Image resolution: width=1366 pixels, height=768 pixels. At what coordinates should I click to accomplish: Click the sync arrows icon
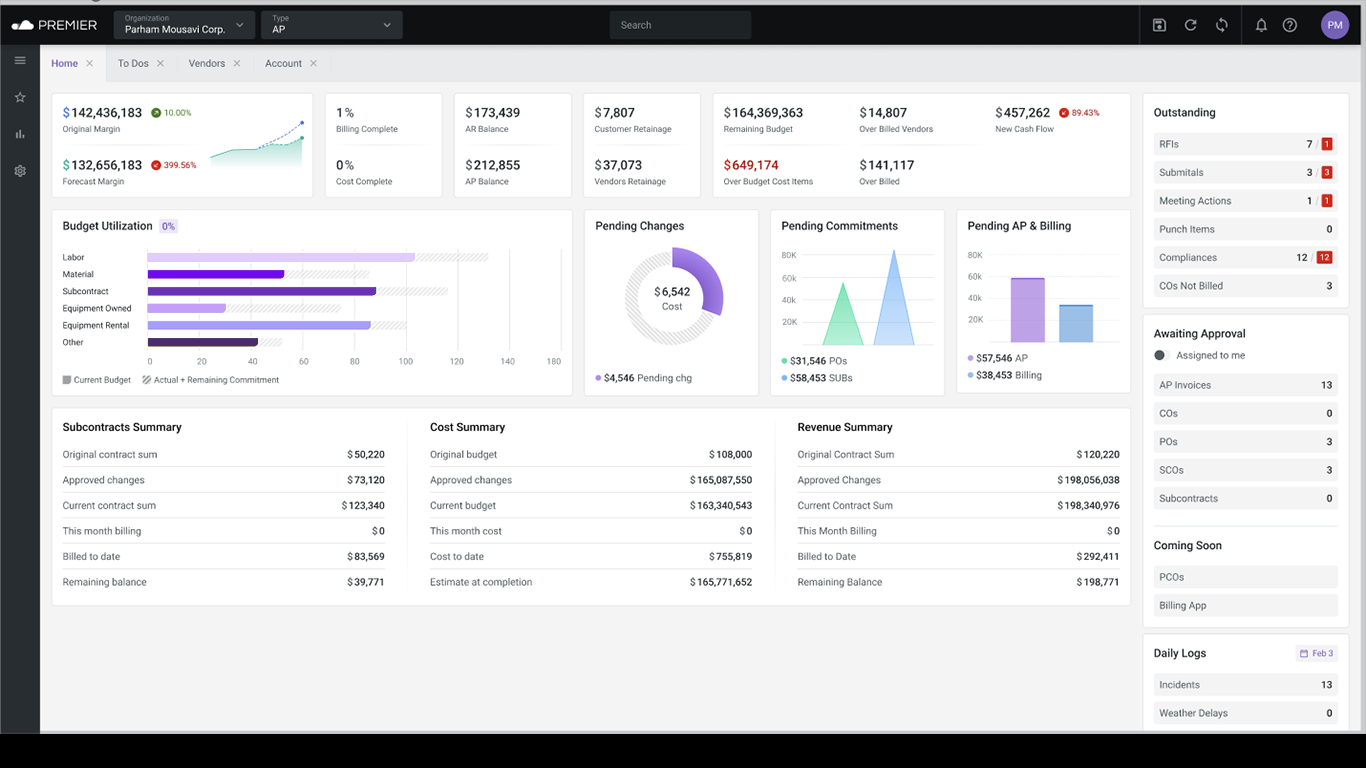click(x=1221, y=25)
